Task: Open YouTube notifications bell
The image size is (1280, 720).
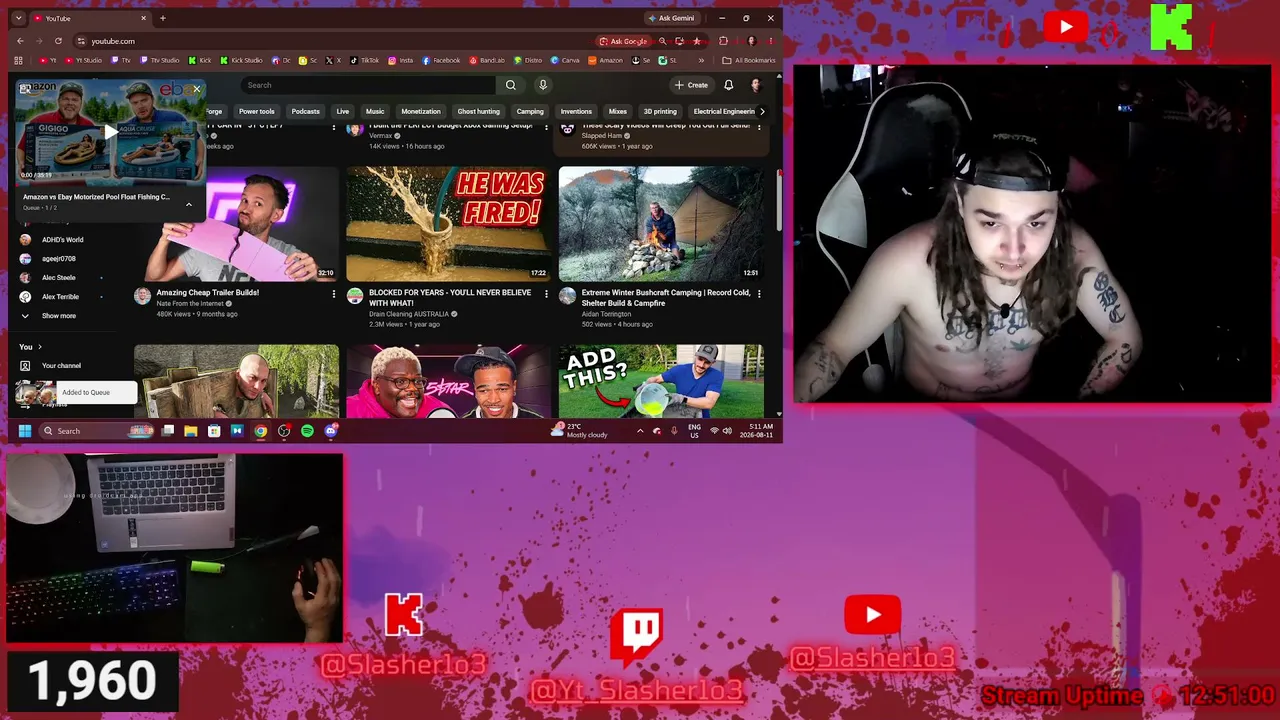Action: pos(728,85)
